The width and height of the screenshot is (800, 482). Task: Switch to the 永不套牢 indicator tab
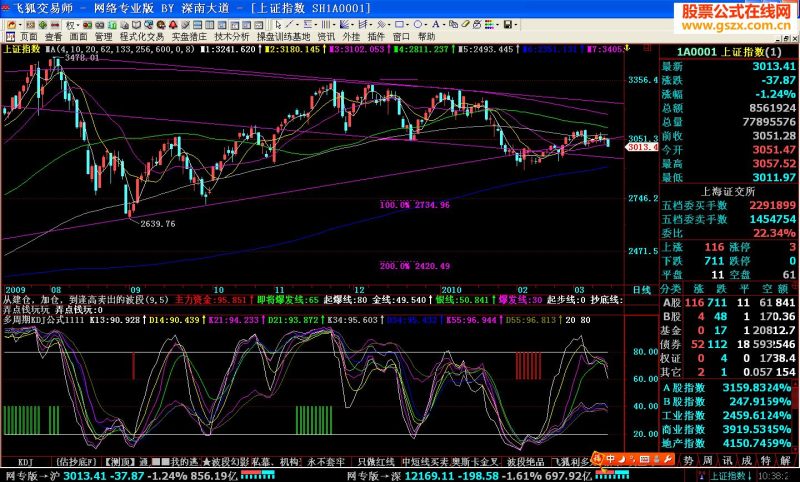click(x=326, y=462)
